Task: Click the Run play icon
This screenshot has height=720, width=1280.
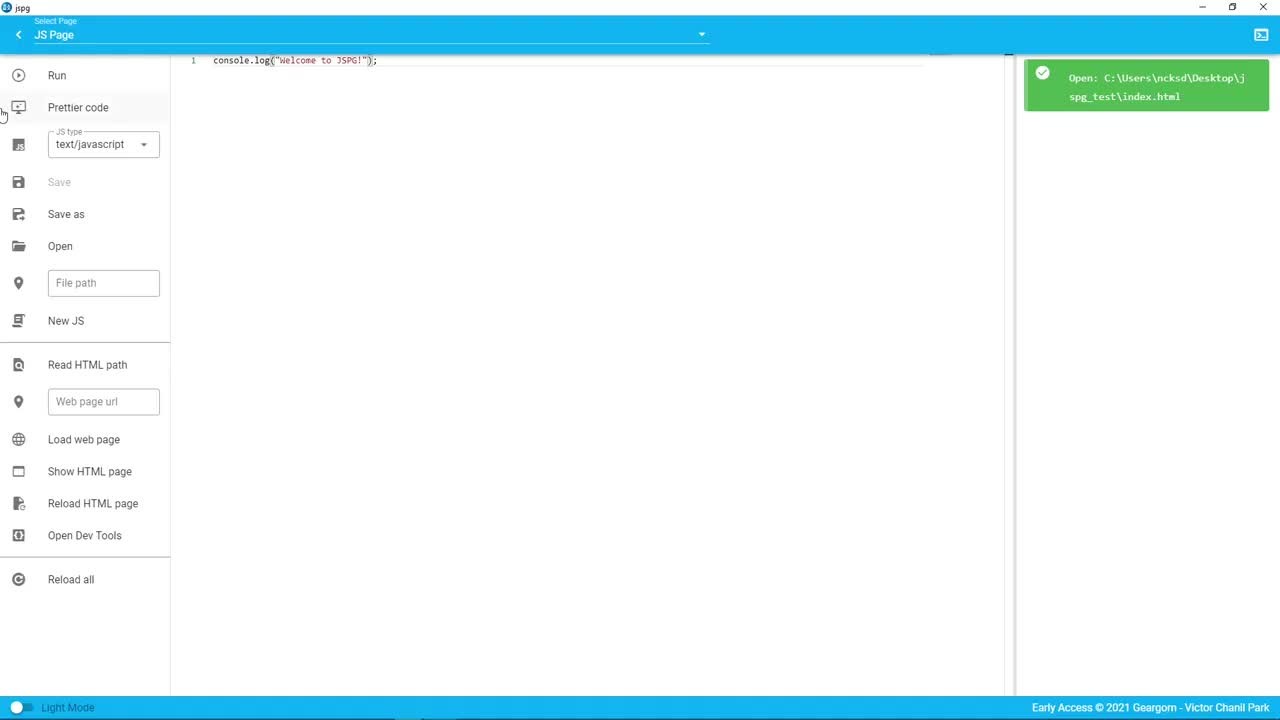Action: point(18,76)
